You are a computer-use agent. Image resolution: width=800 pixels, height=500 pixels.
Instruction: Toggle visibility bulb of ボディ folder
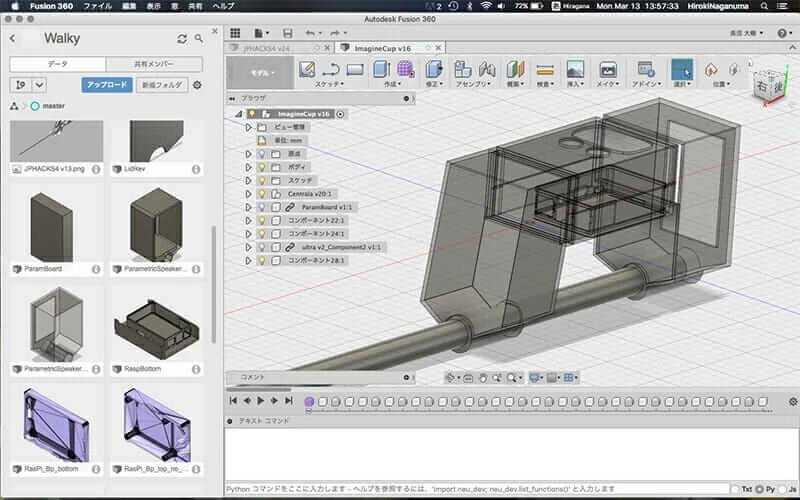click(262, 167)
